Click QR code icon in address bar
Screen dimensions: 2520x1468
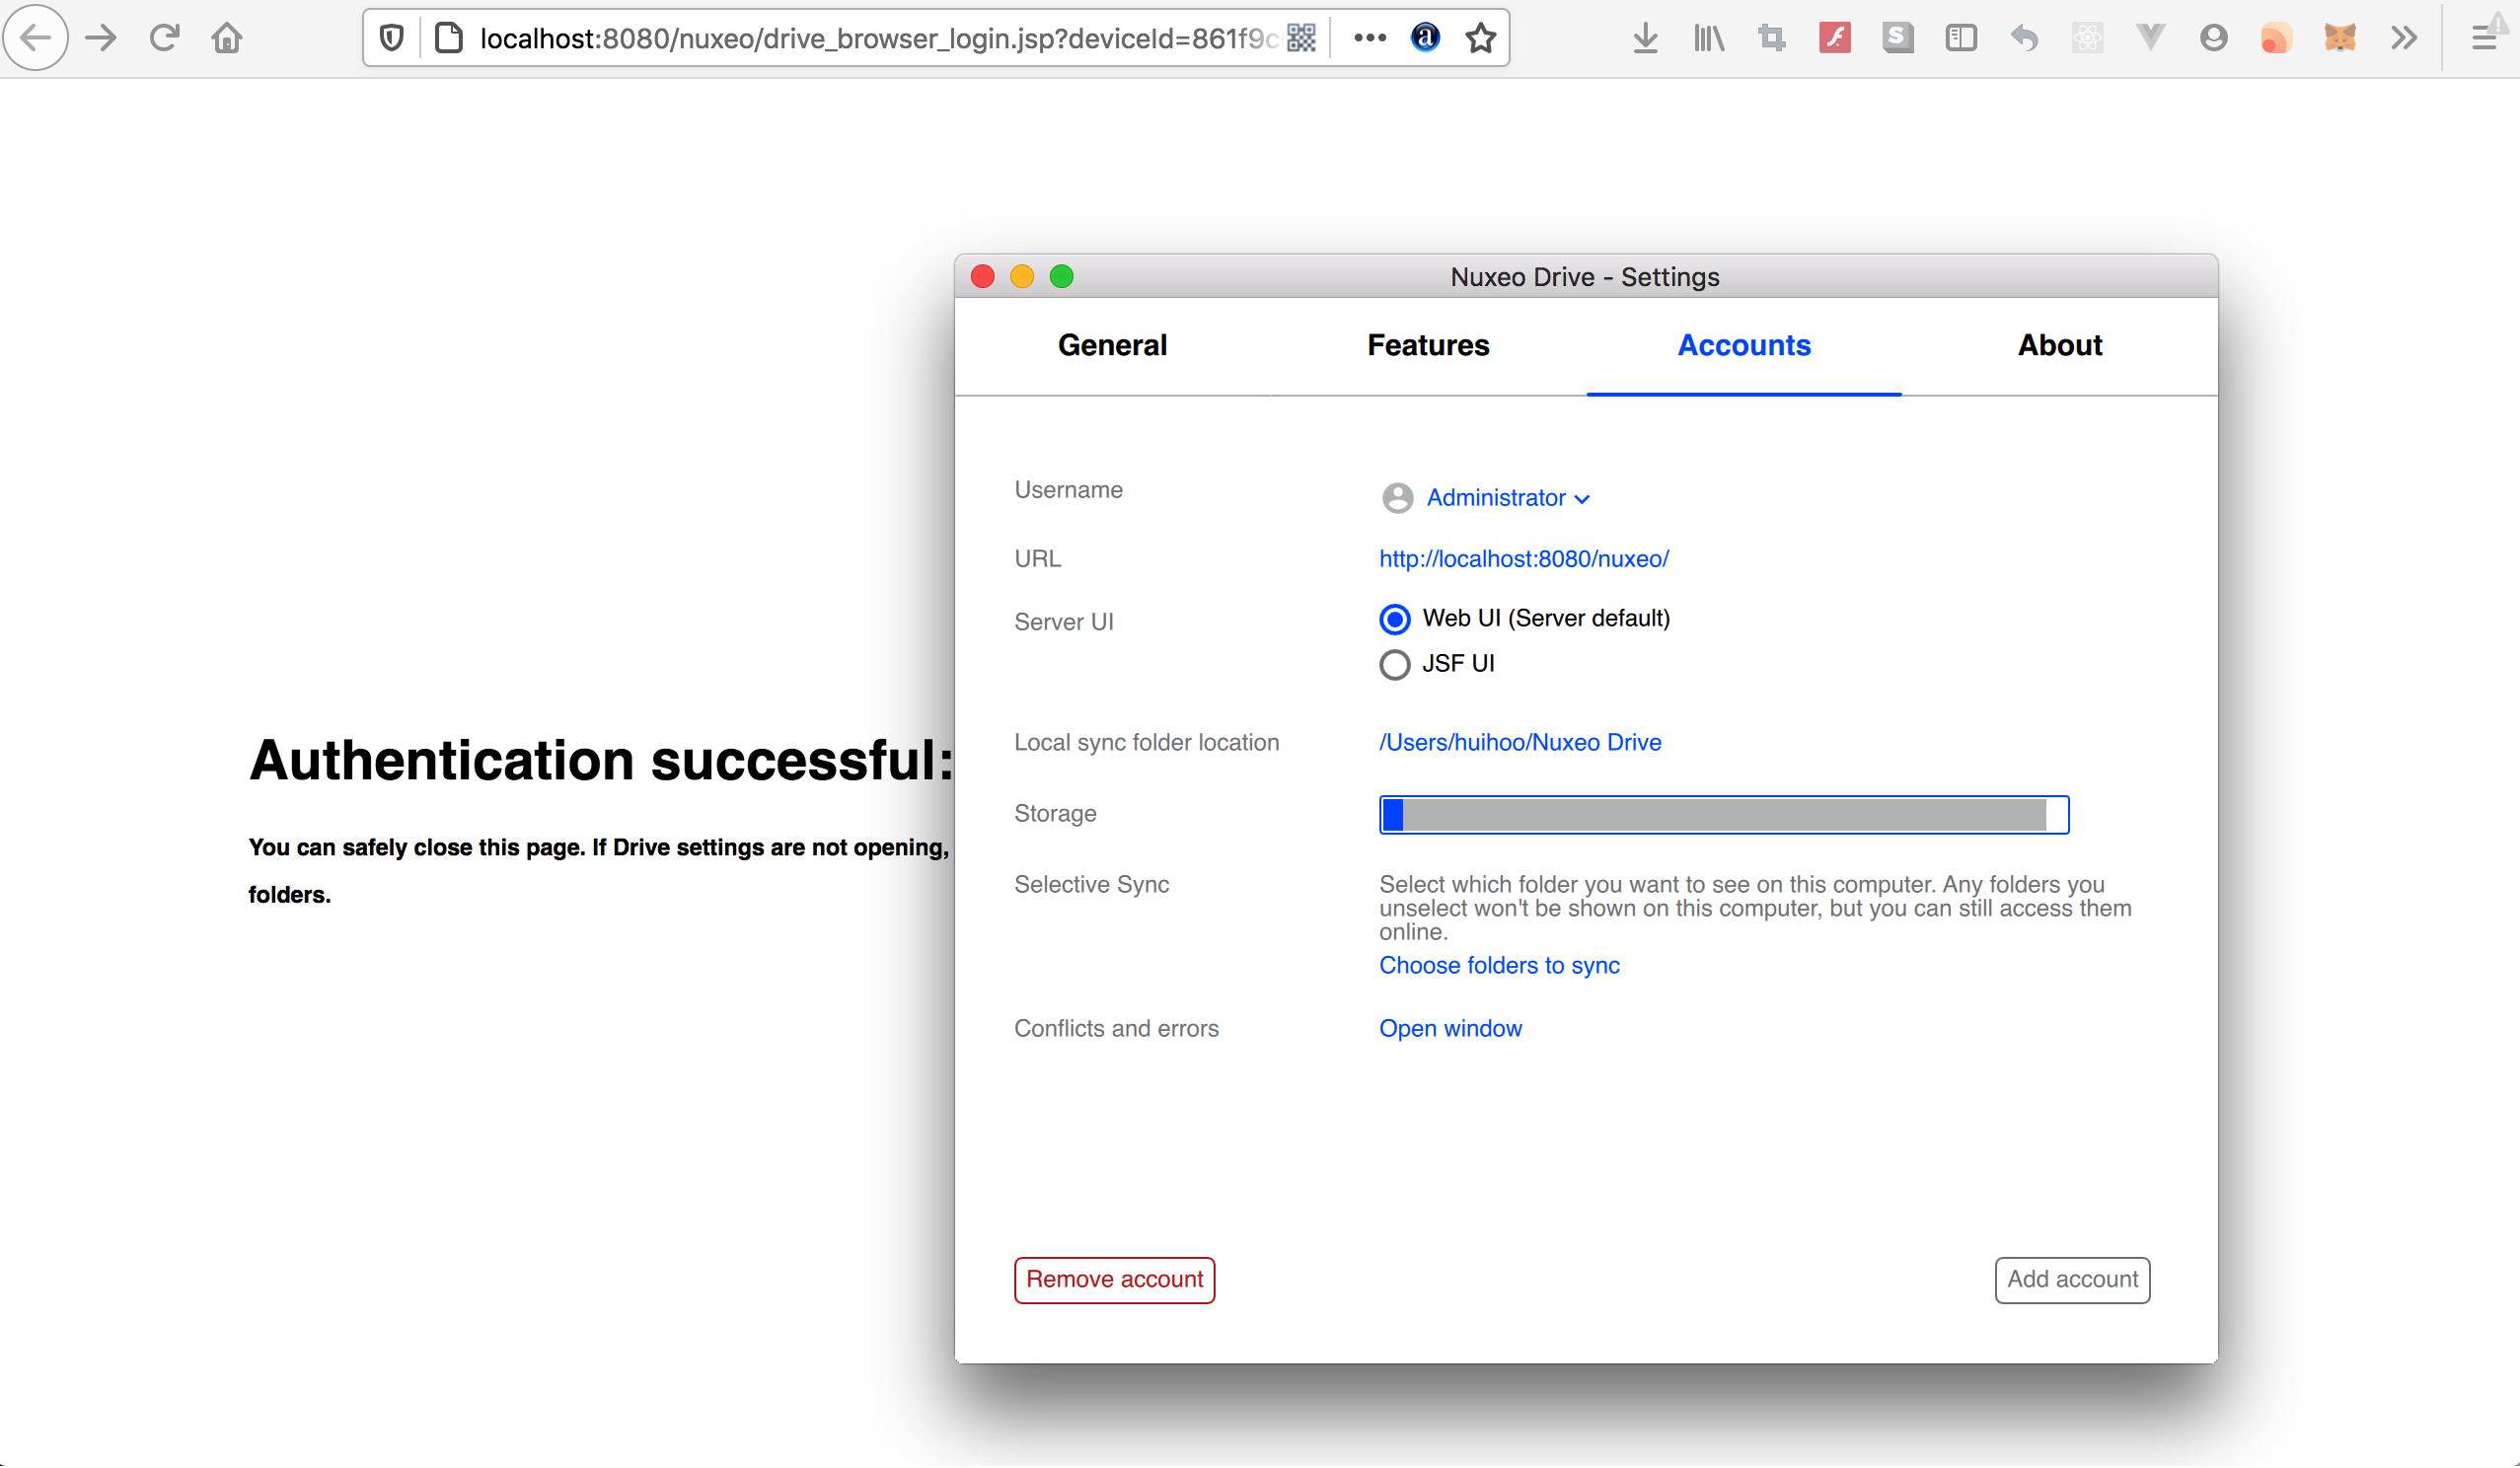[1301, 38]
